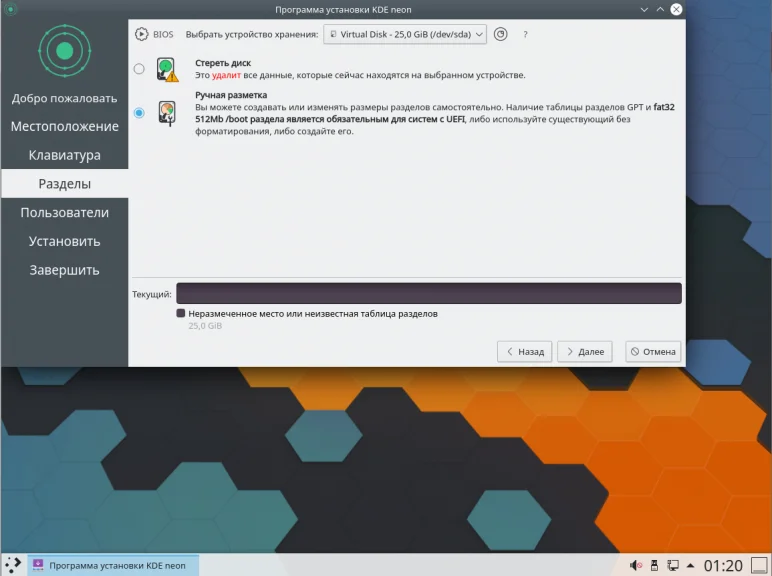Expand hidden system tray icons arrow

690,565
